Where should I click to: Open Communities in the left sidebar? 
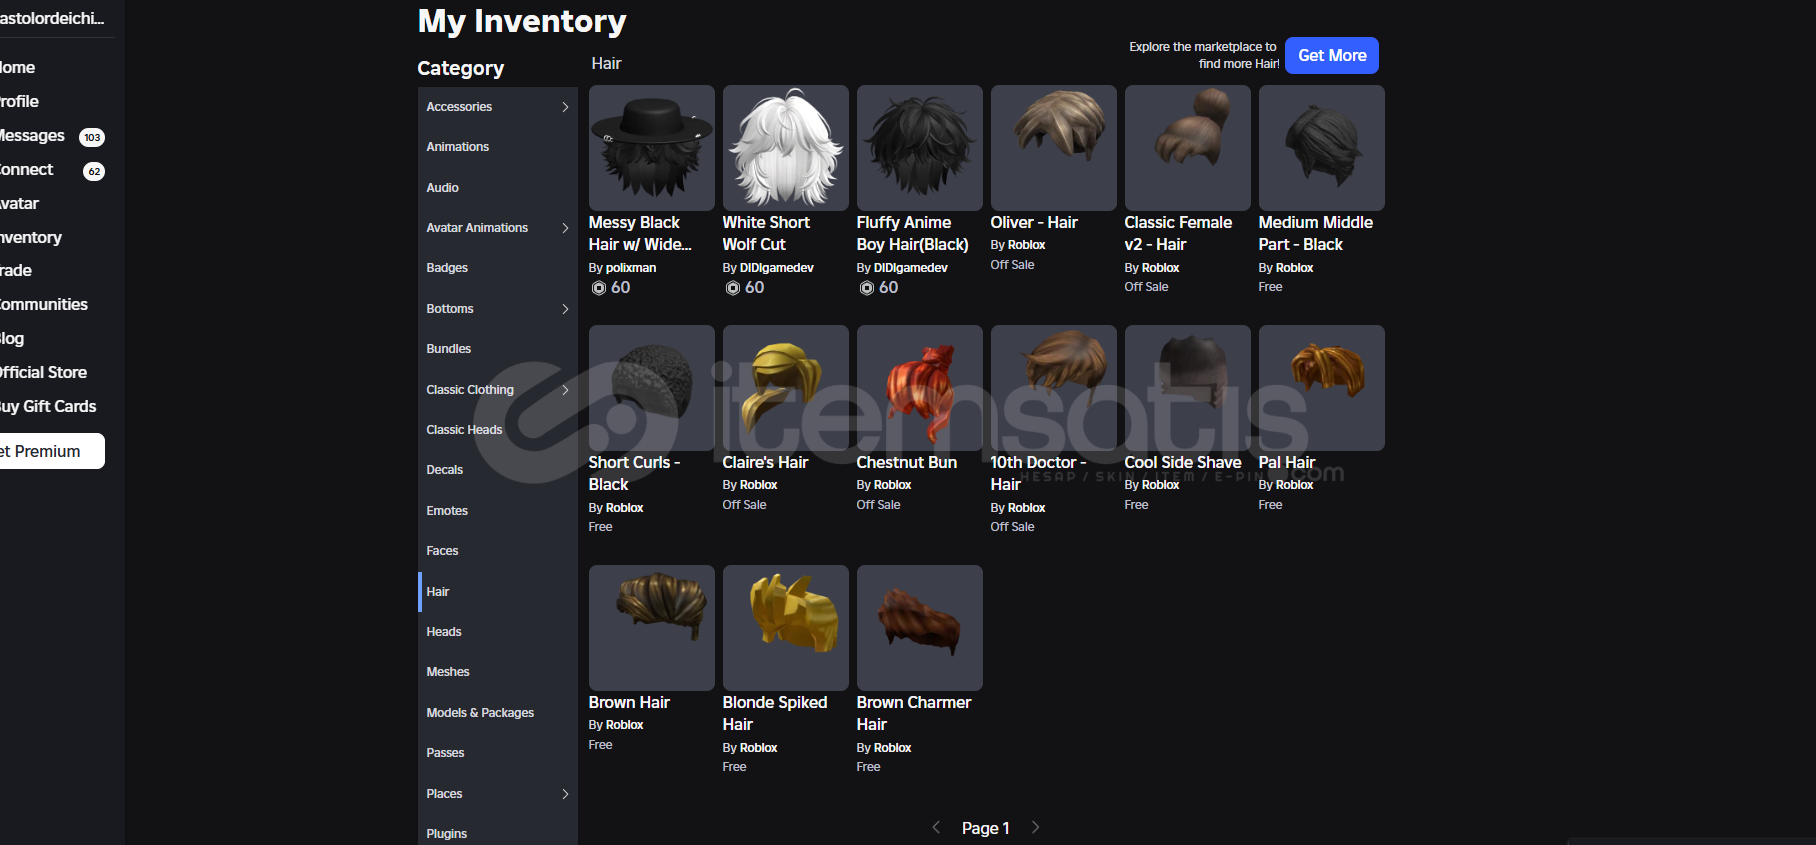(x=44, y=304)
